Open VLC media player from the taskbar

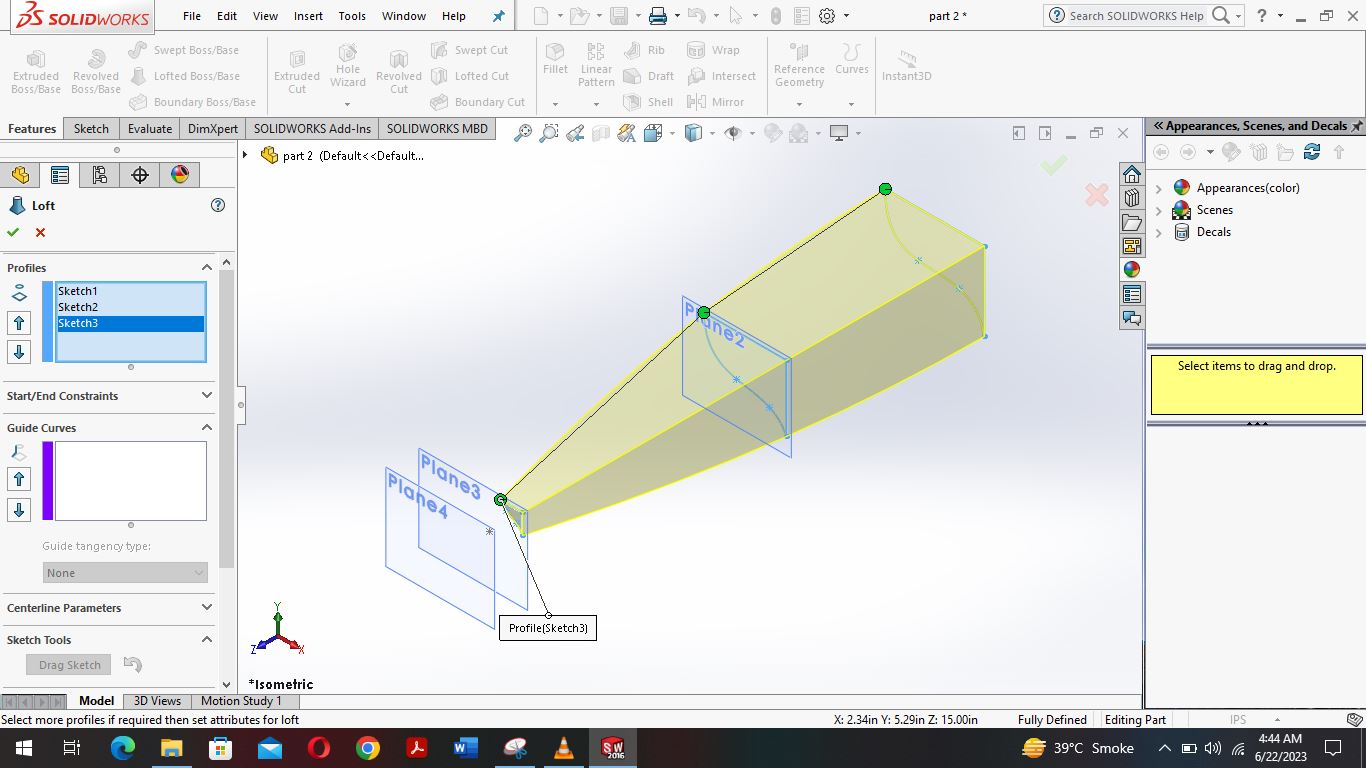coord(564,748)
